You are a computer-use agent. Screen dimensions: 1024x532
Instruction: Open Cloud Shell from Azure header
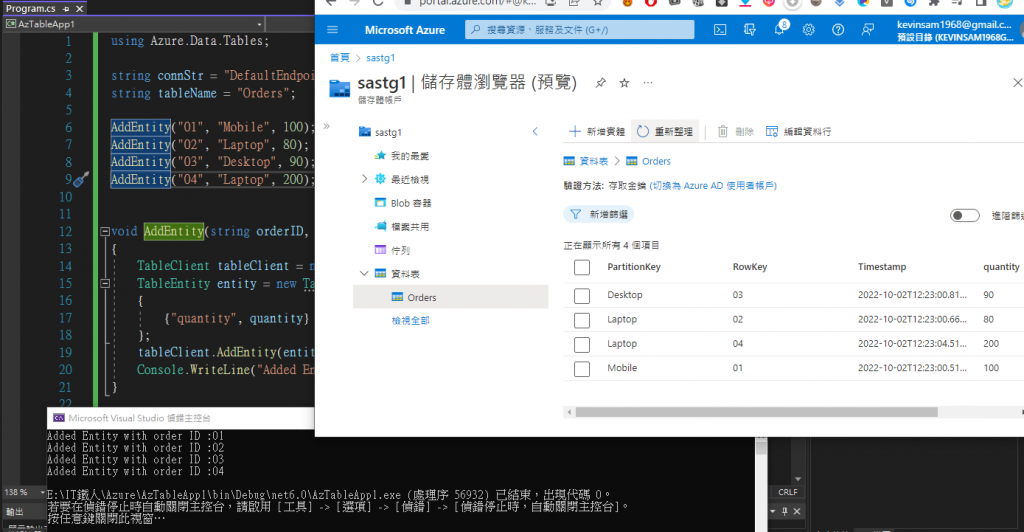pyautogui.click(x=720, y=30)
